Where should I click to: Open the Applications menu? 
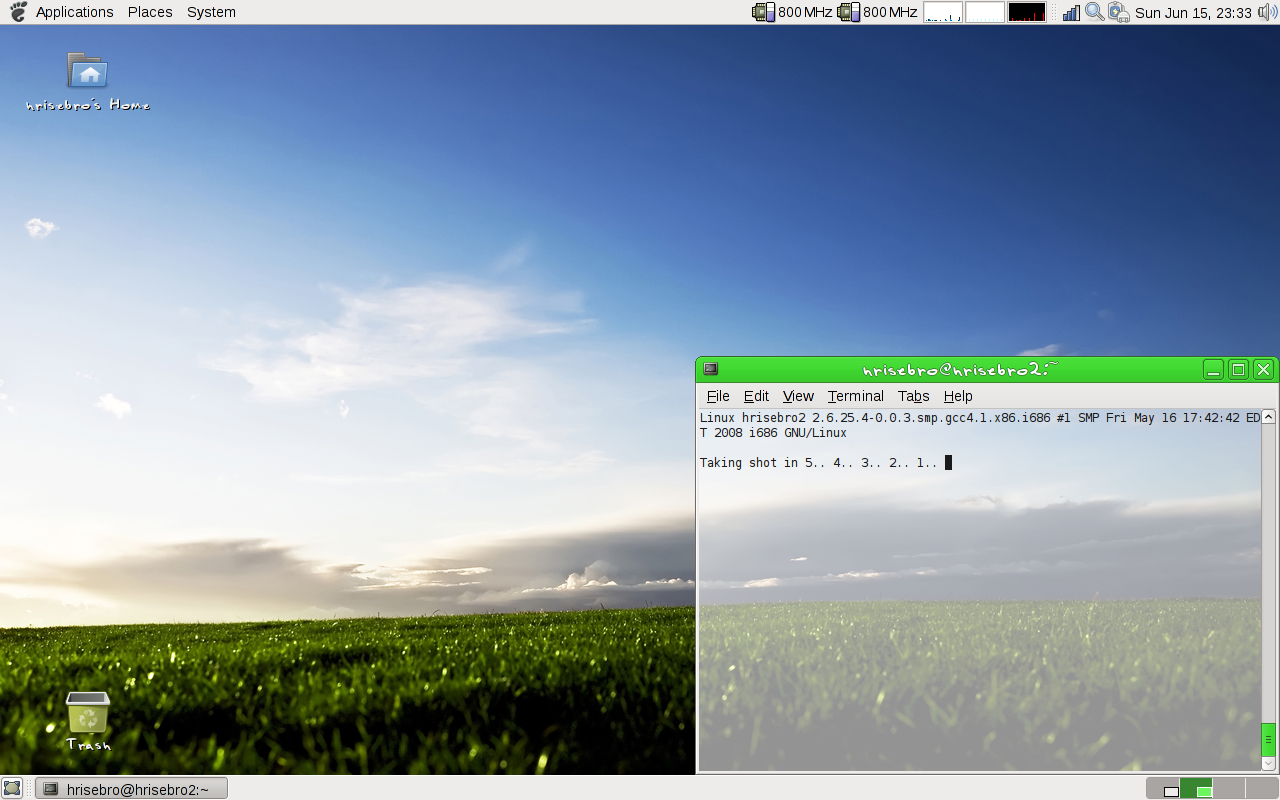[x=74, y=12]
